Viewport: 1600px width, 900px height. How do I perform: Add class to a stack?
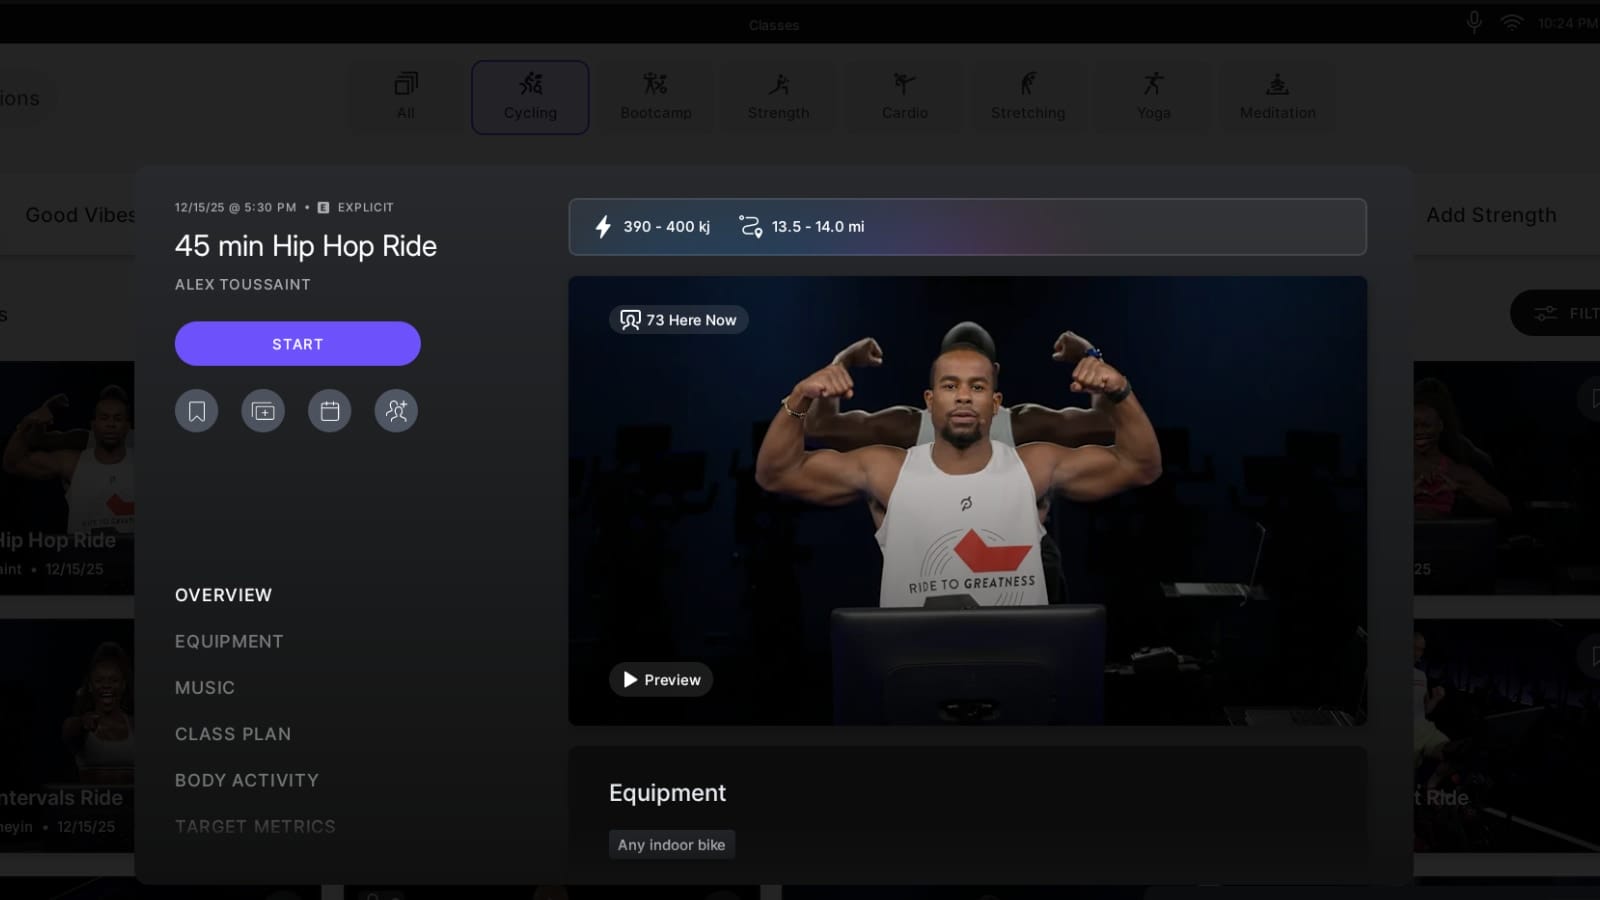pyautogui.click(x=263, y=411)
